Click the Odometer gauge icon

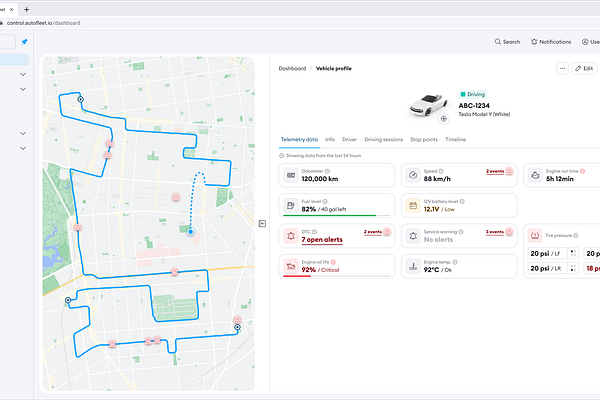pyautogui.click(x=291, y=175)
